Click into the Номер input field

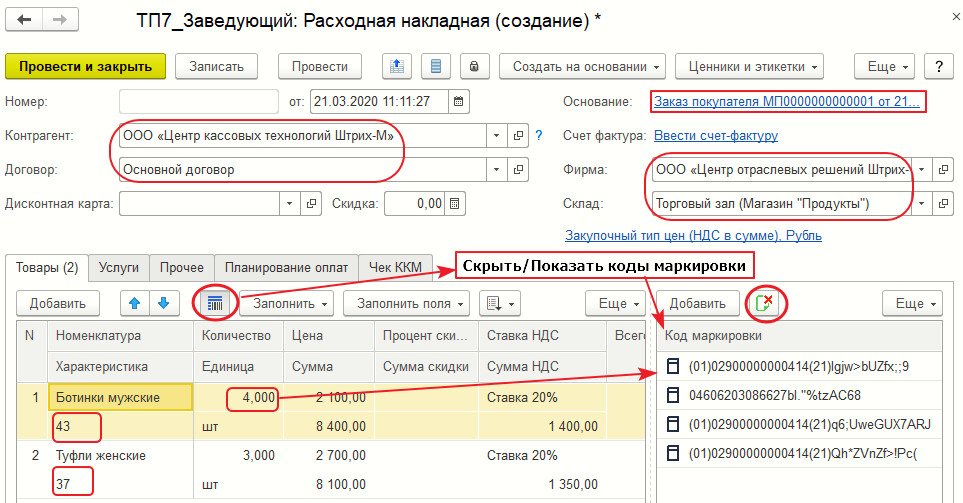198,102
